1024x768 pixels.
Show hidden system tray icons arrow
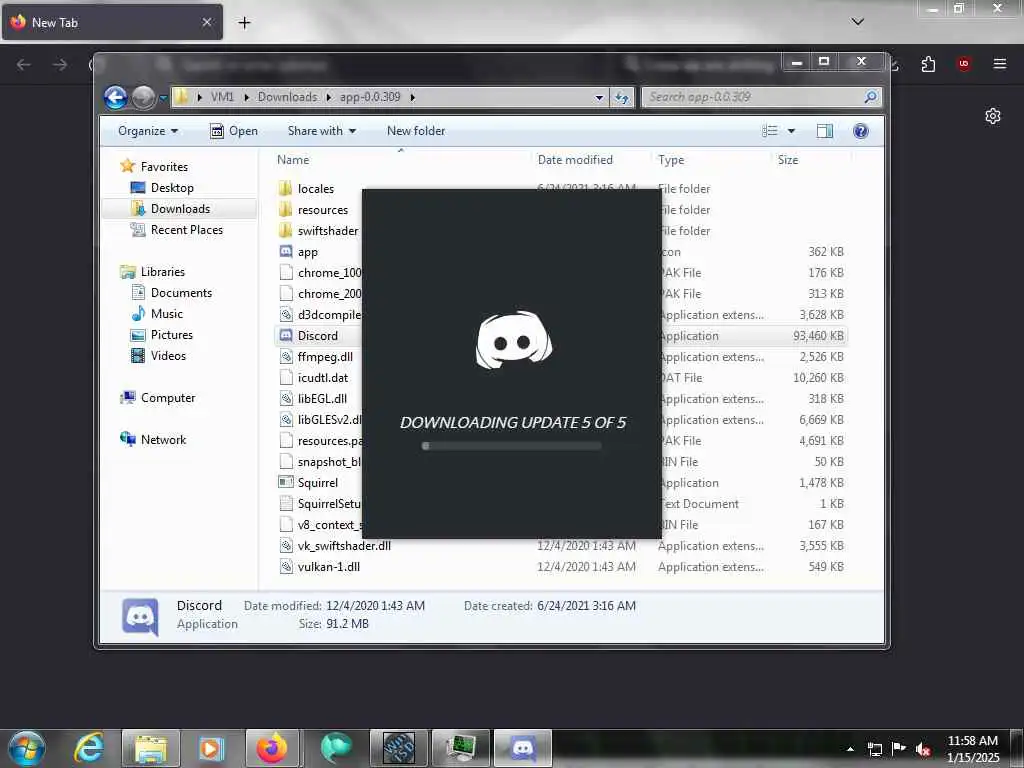(x=850, y=749)
